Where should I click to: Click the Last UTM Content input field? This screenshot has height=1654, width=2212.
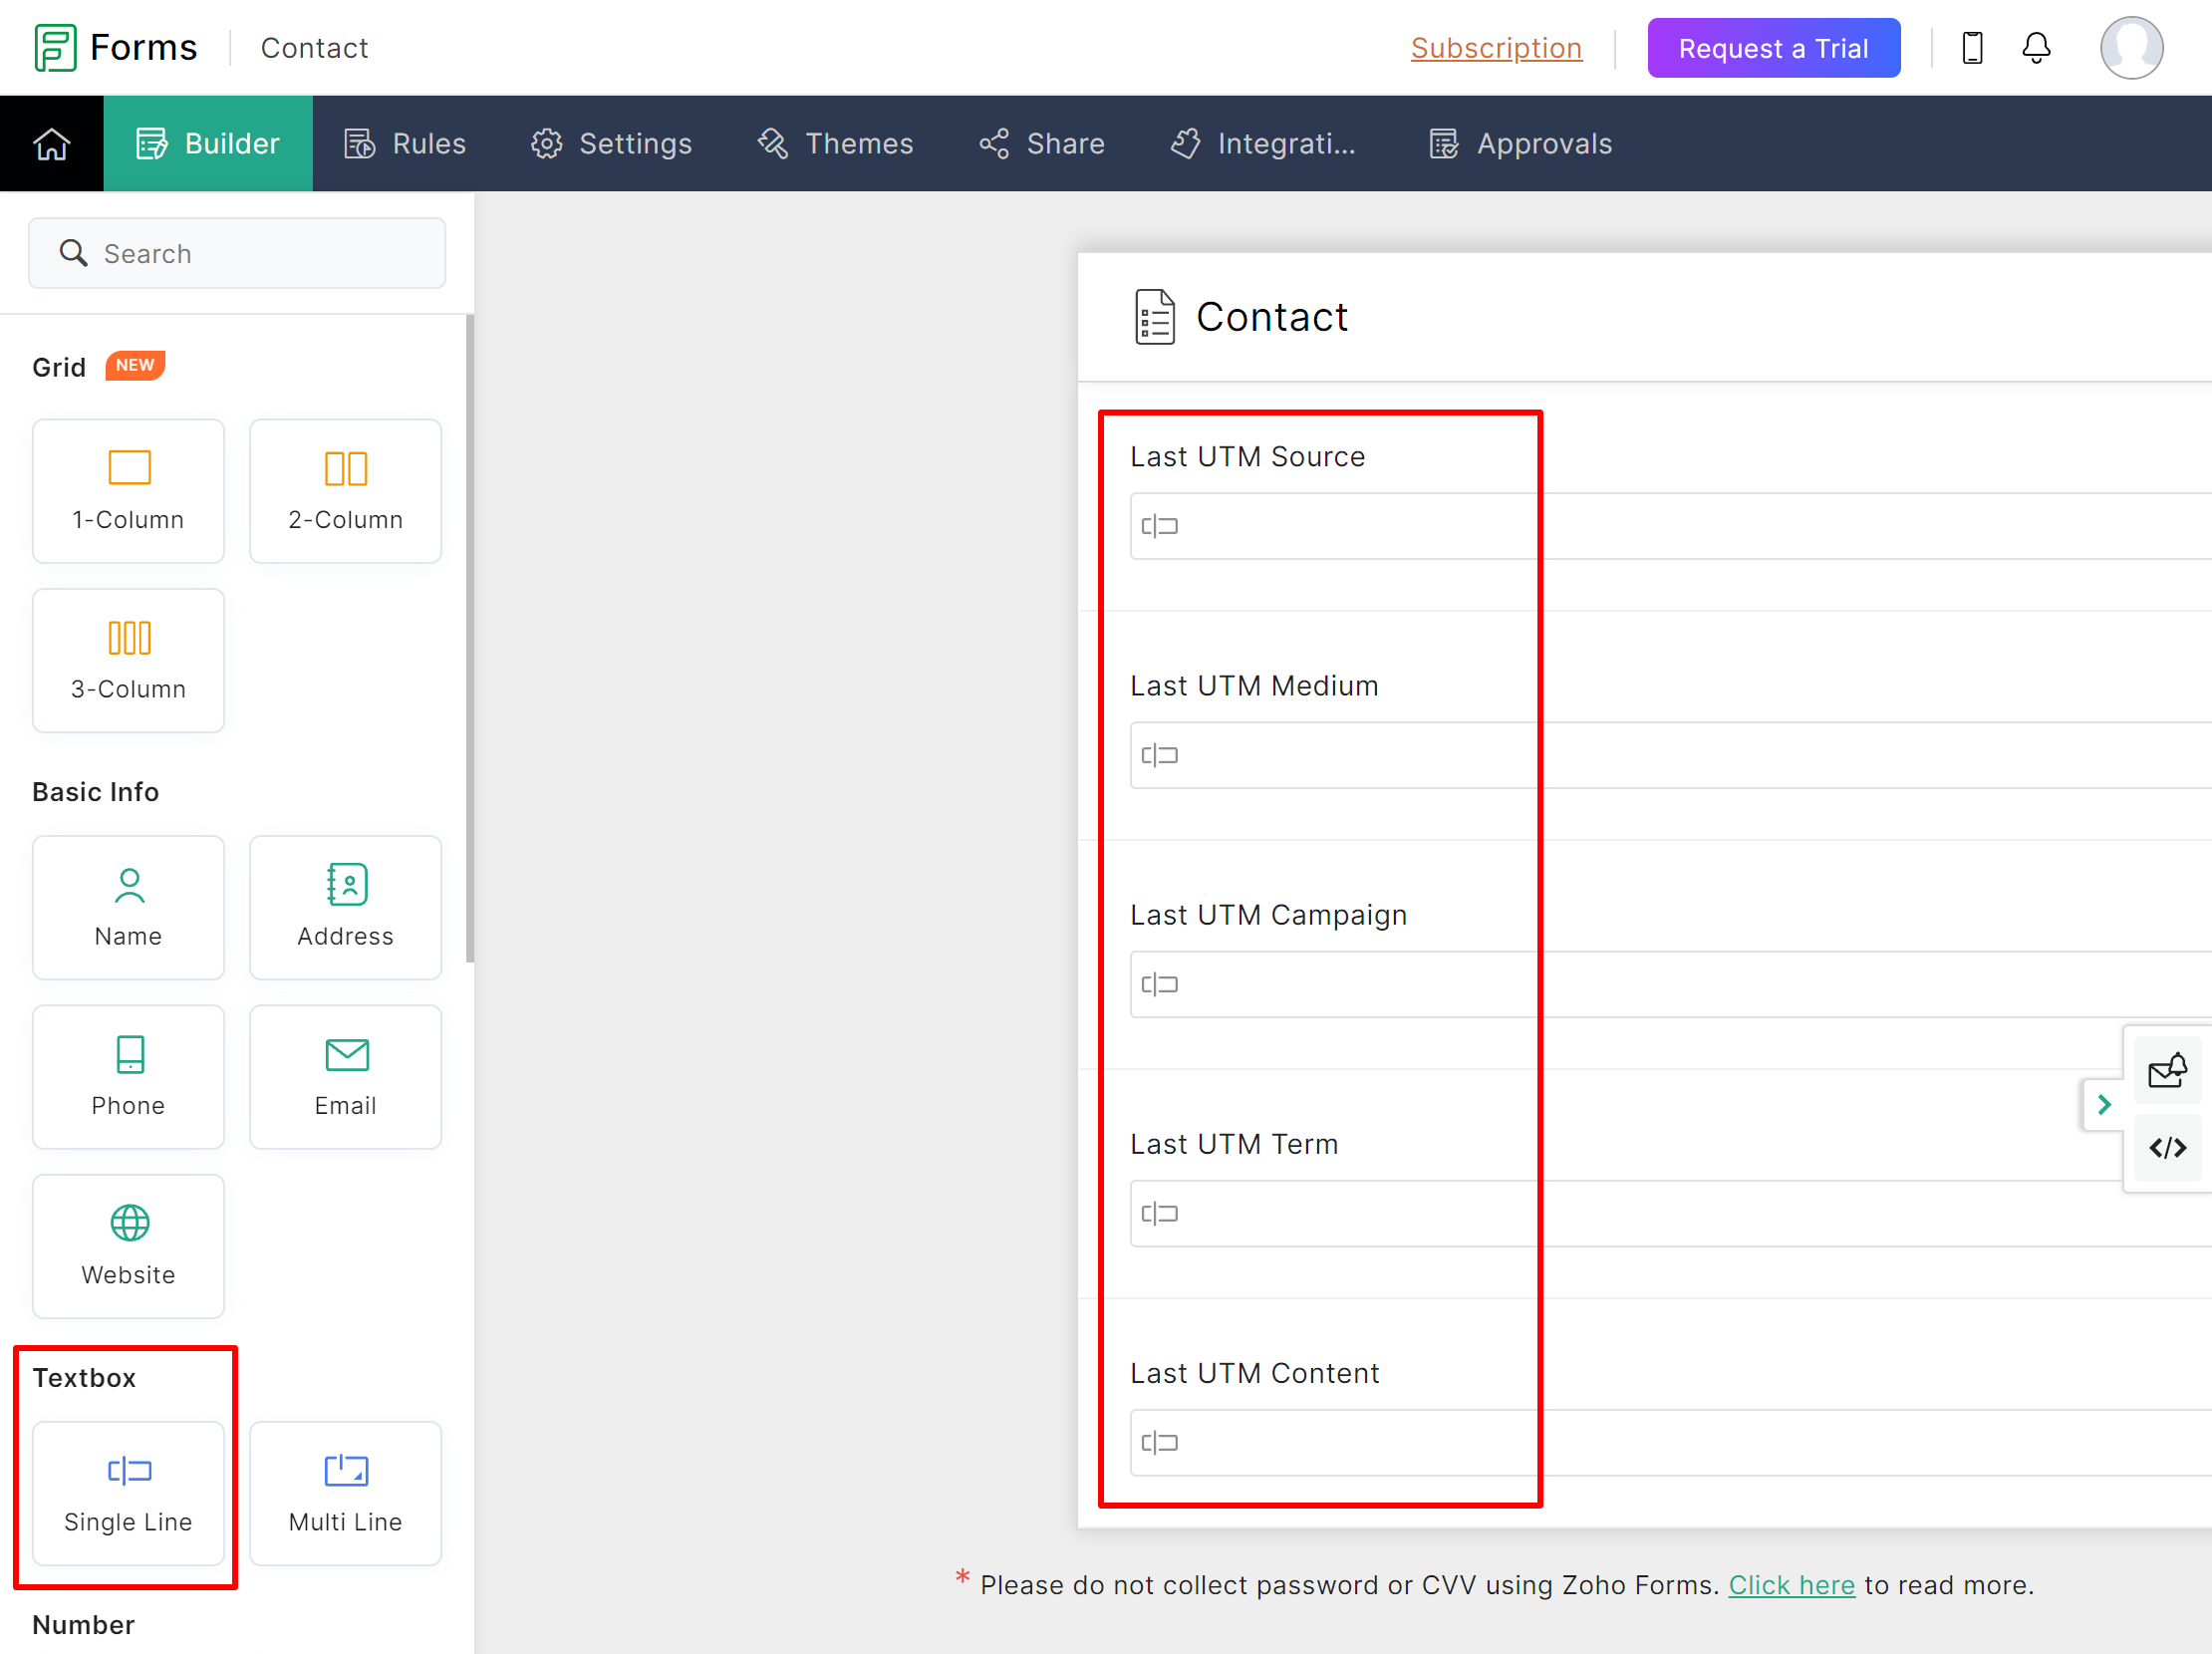pos(1669,1442)
